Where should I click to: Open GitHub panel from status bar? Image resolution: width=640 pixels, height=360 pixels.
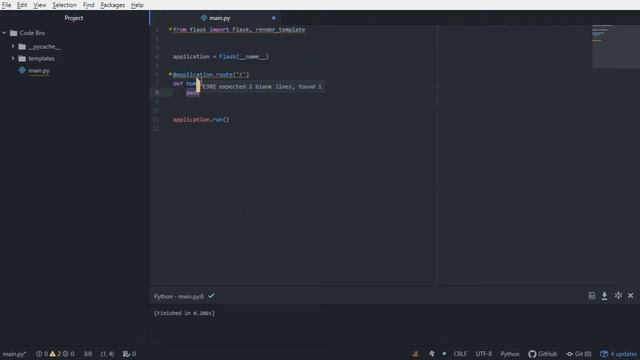point(542,354)
